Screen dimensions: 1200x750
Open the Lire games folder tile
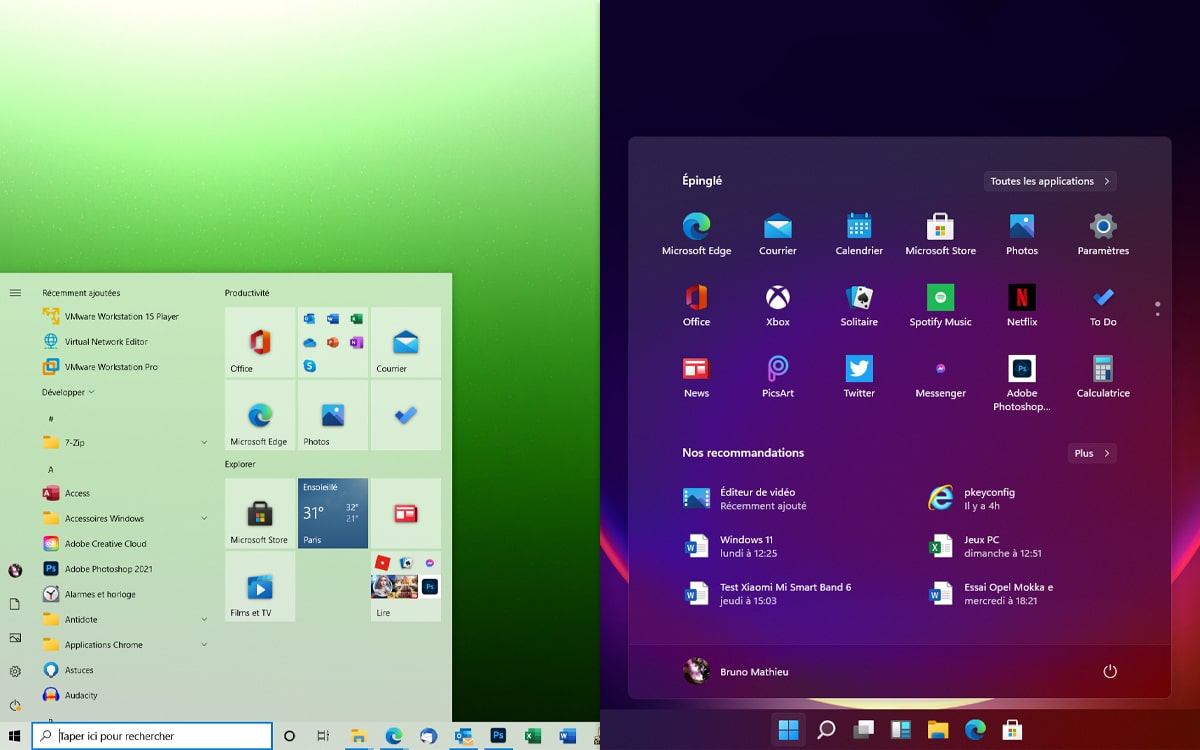point(405,586)
